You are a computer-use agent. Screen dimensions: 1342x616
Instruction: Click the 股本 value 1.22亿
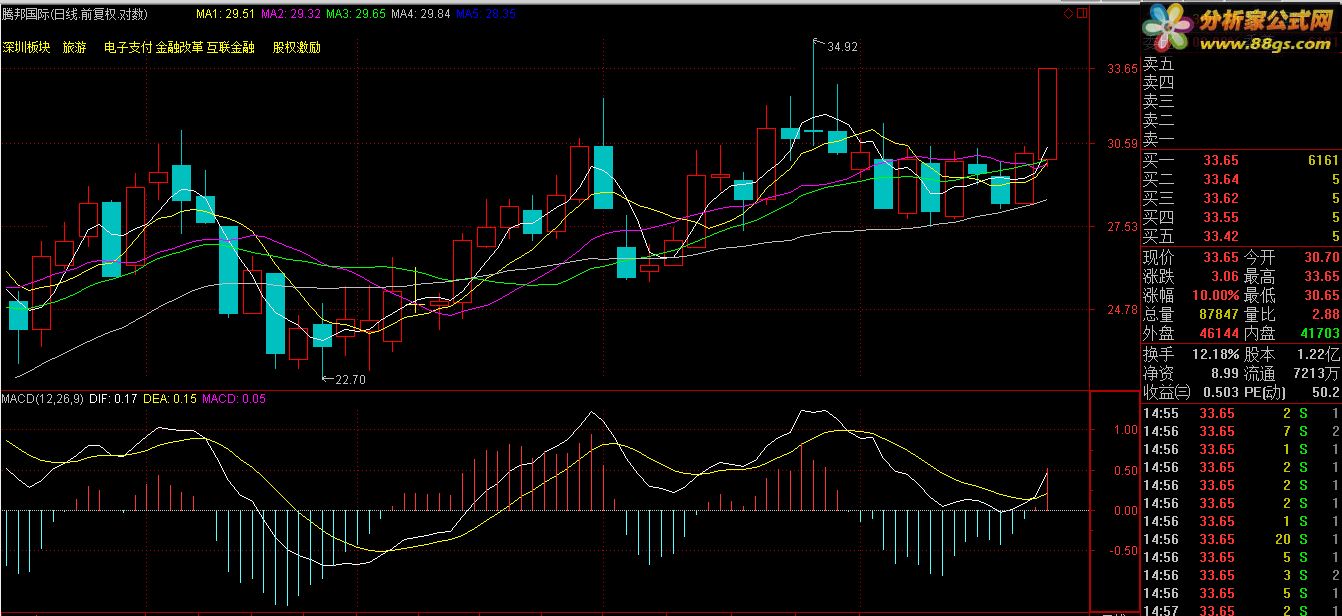[x=1320, y=355]
